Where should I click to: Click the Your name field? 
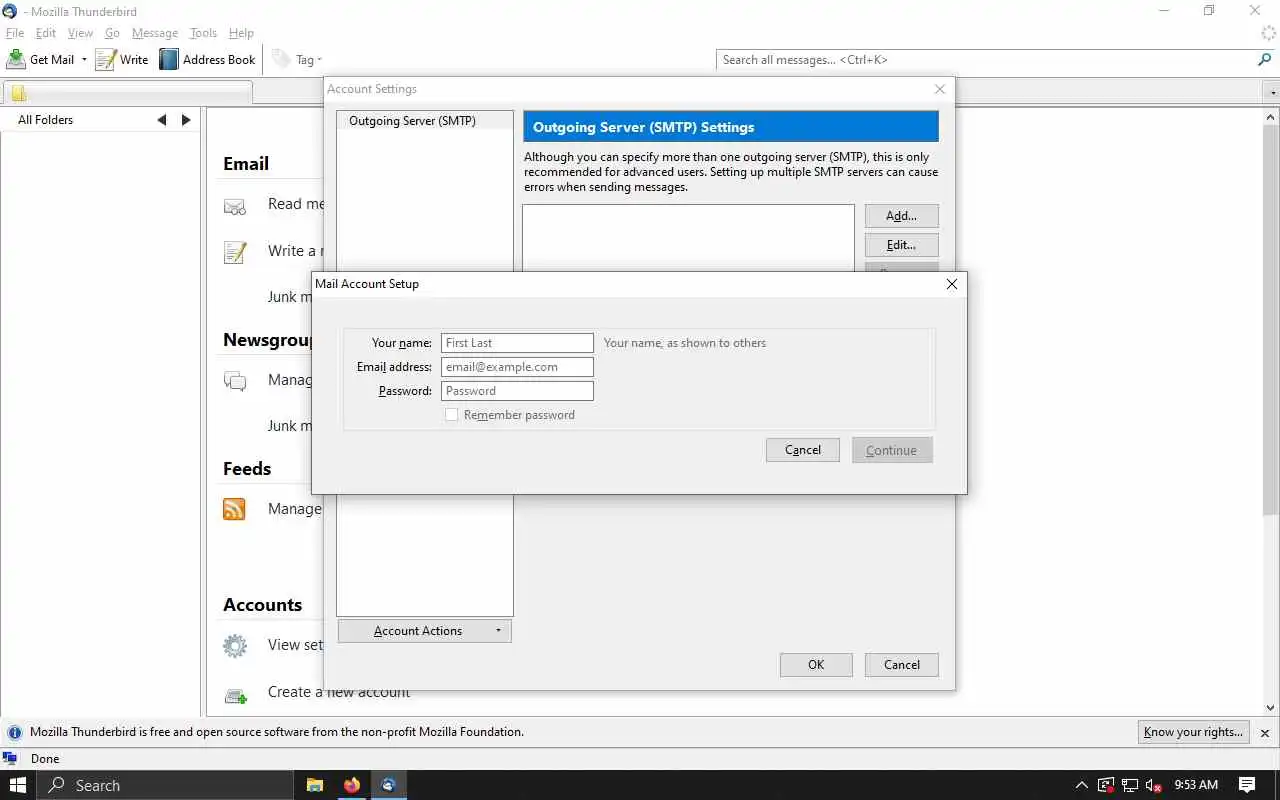pyautogui.click(x=517, y=343)
